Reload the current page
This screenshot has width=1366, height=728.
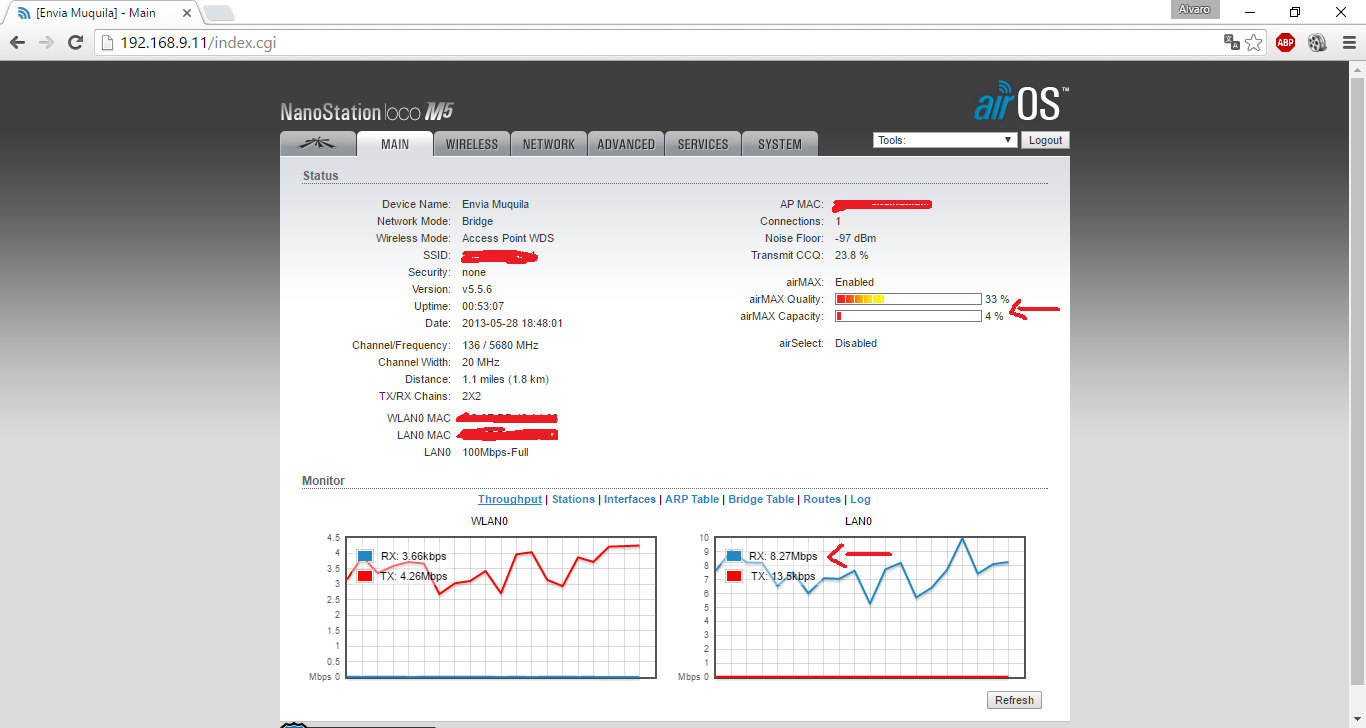point(74,42)
